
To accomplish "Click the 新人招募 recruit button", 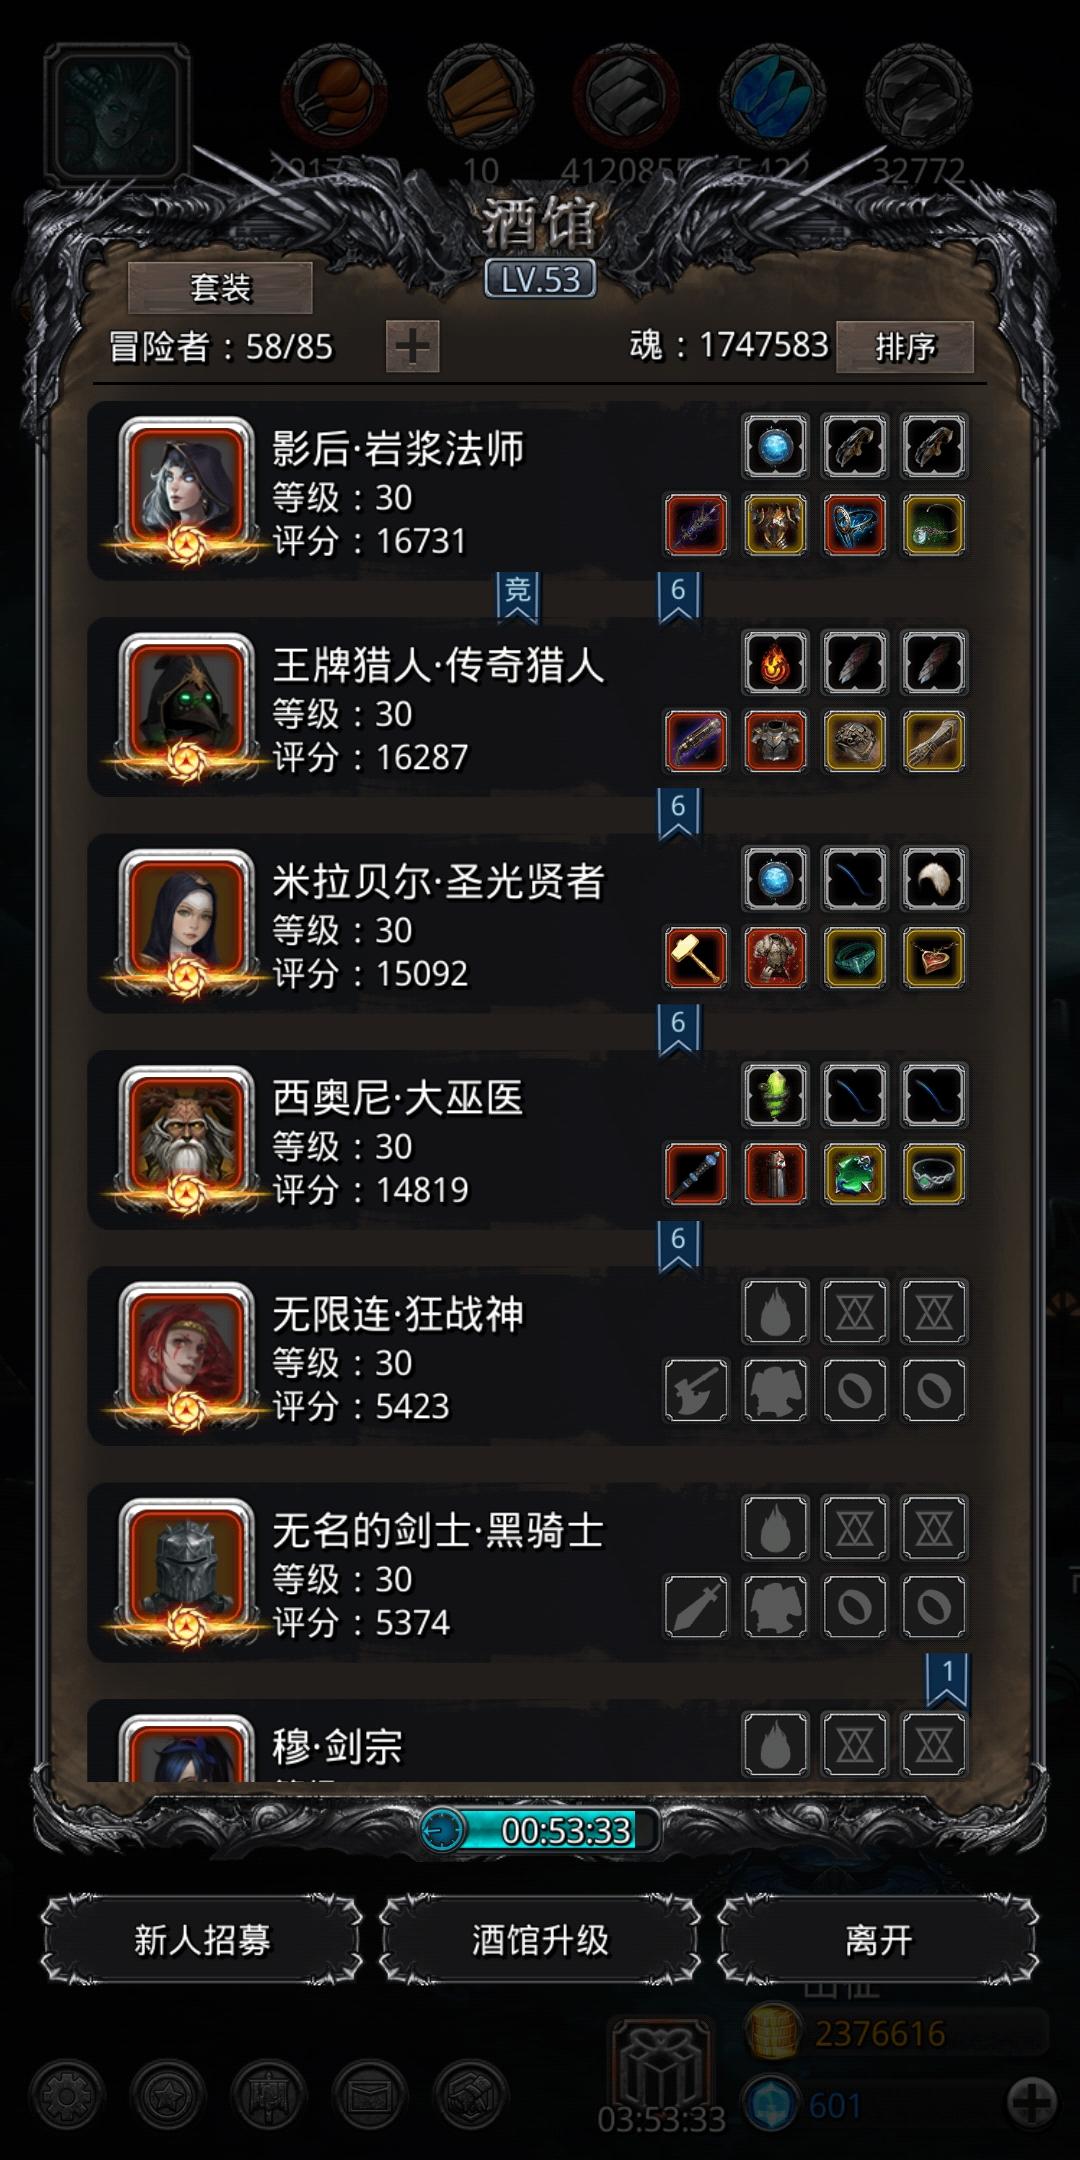I will [202, 1940].
